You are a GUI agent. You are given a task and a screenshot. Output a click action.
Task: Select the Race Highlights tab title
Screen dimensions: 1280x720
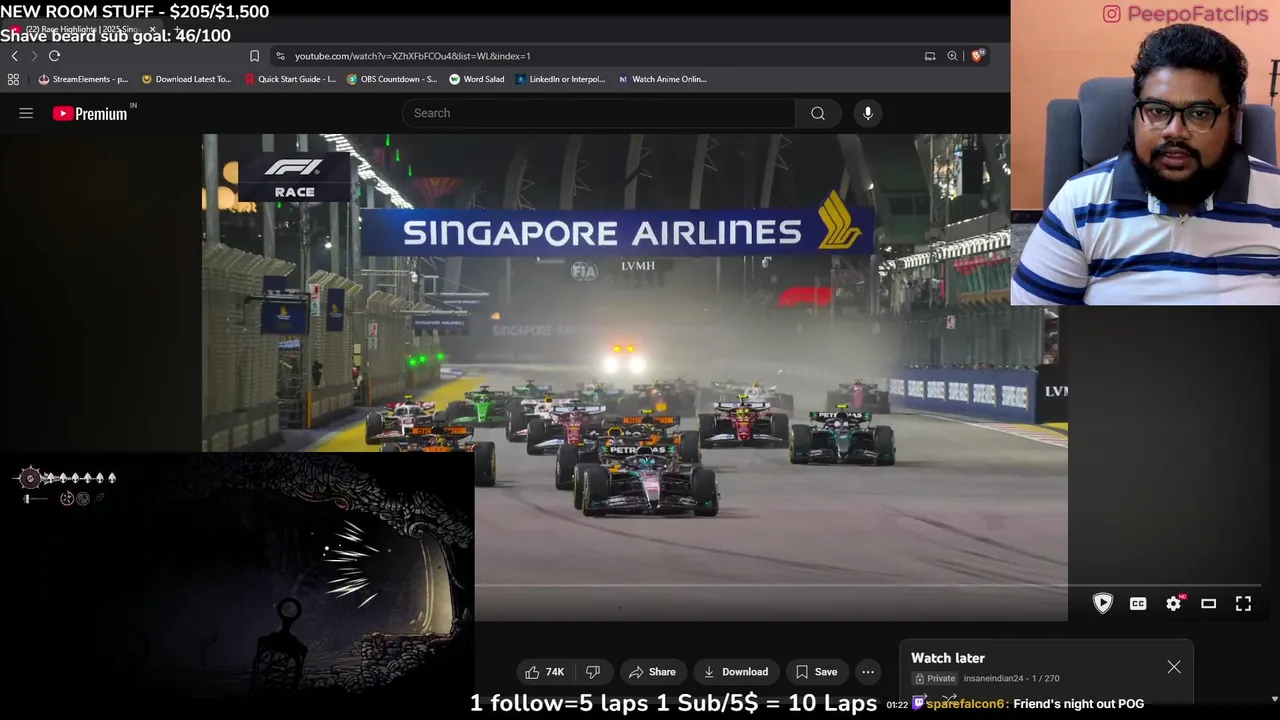point(80,30)
